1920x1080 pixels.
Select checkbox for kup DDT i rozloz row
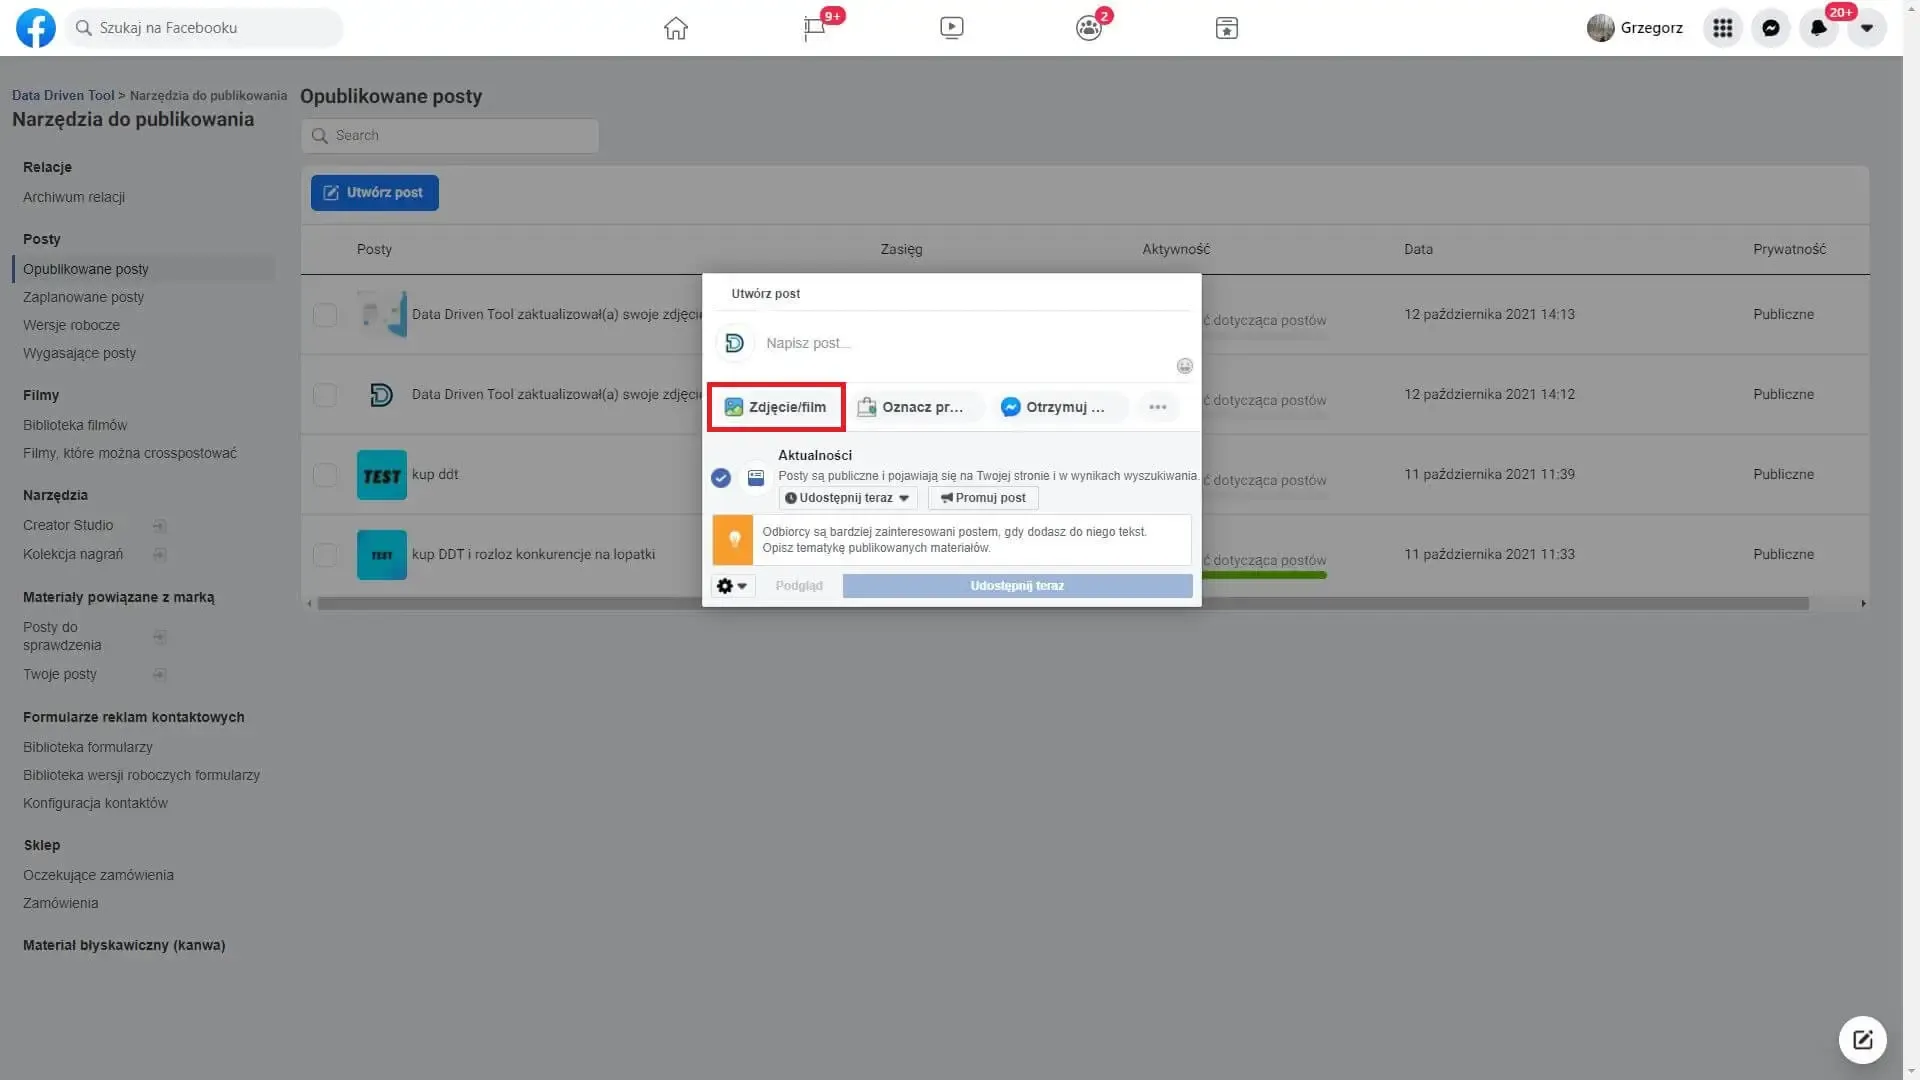(x=325, y=555)
